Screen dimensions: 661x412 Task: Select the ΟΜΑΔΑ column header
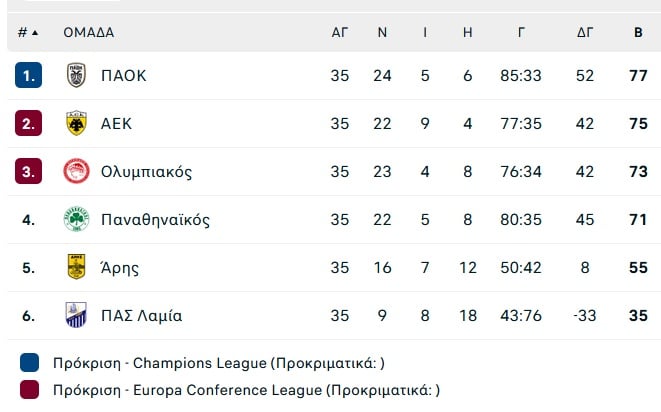[x=89, y=32]
